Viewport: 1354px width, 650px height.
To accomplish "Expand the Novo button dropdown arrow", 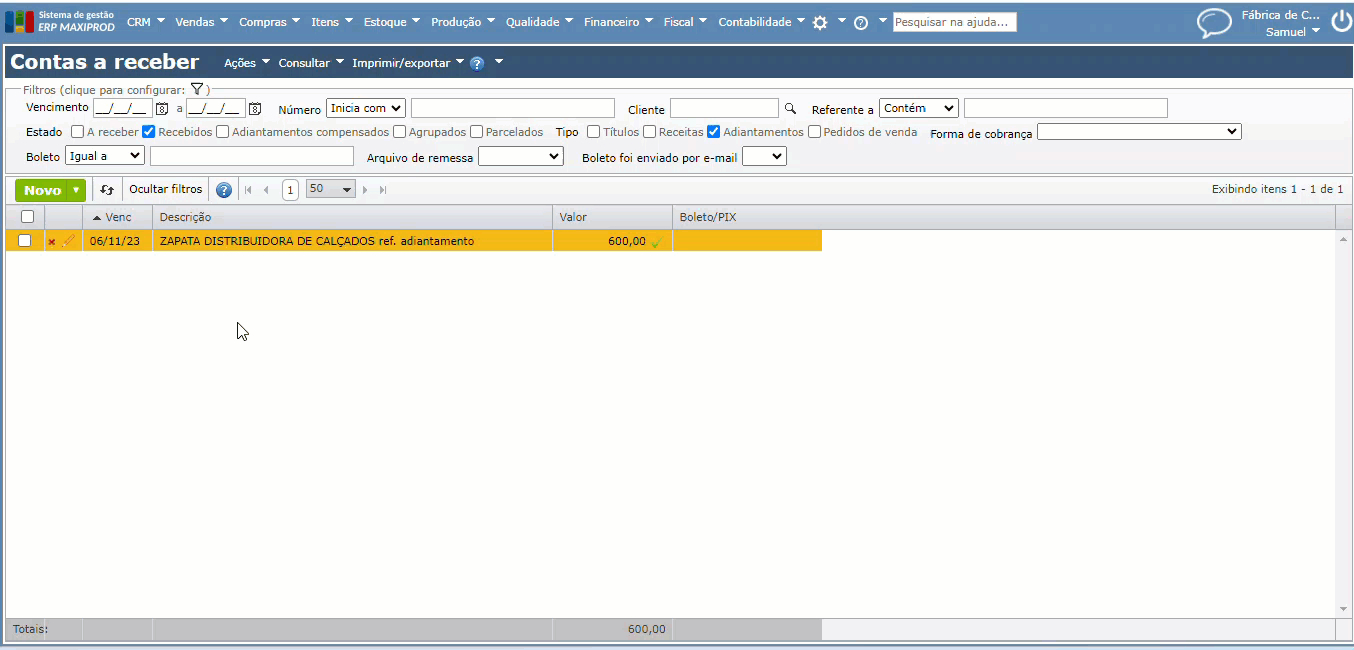I will coord(77,190).
